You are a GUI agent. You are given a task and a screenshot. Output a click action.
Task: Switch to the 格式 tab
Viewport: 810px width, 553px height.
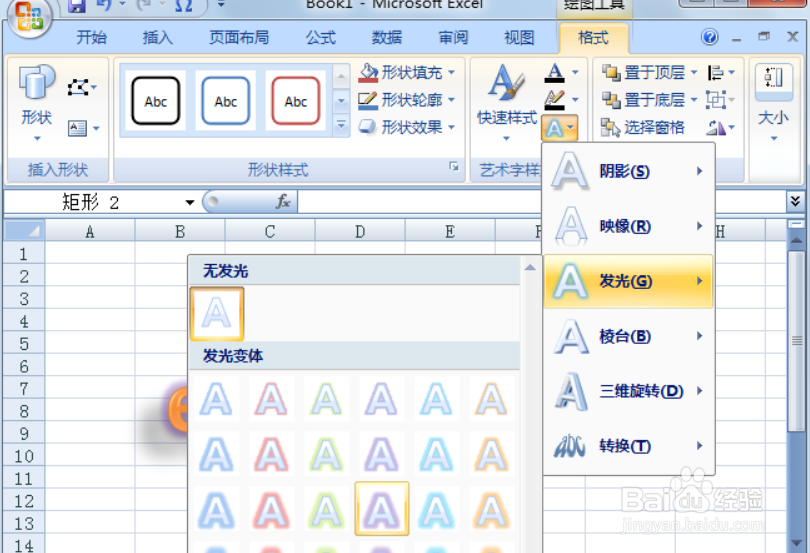click(x=594, y=37)
